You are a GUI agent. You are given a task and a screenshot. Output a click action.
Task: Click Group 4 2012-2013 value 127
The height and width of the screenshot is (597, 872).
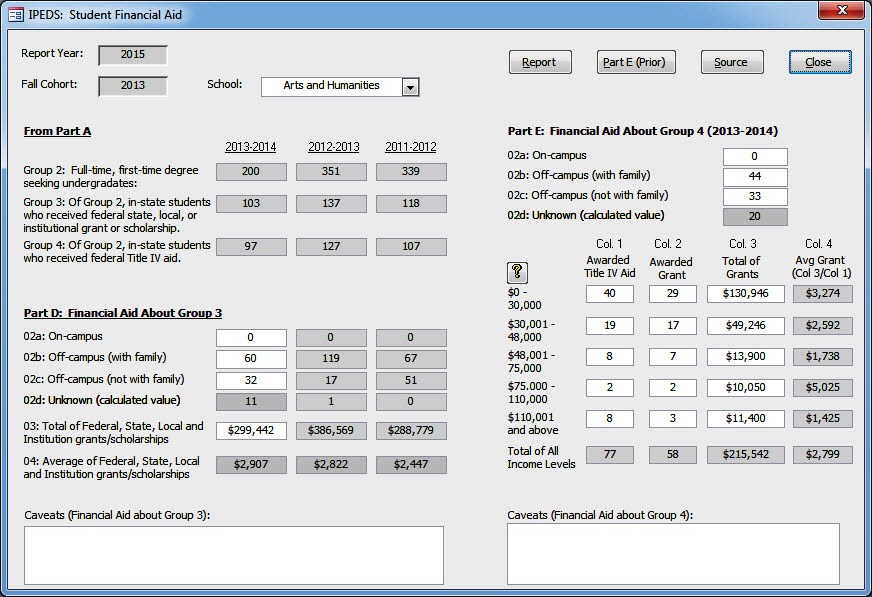pyautogui.click(x=331, y=247)
